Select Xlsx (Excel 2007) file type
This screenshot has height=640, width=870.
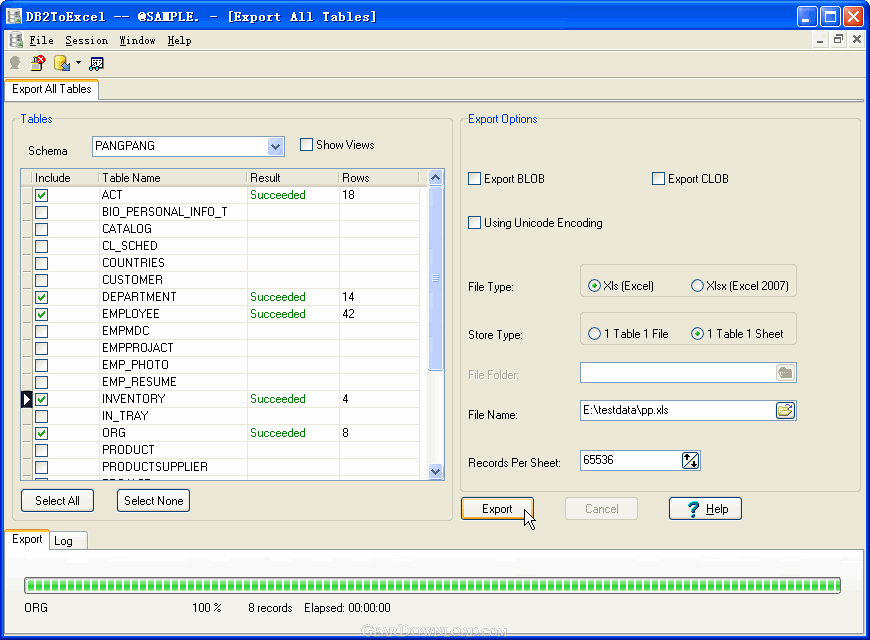point(697,286)
